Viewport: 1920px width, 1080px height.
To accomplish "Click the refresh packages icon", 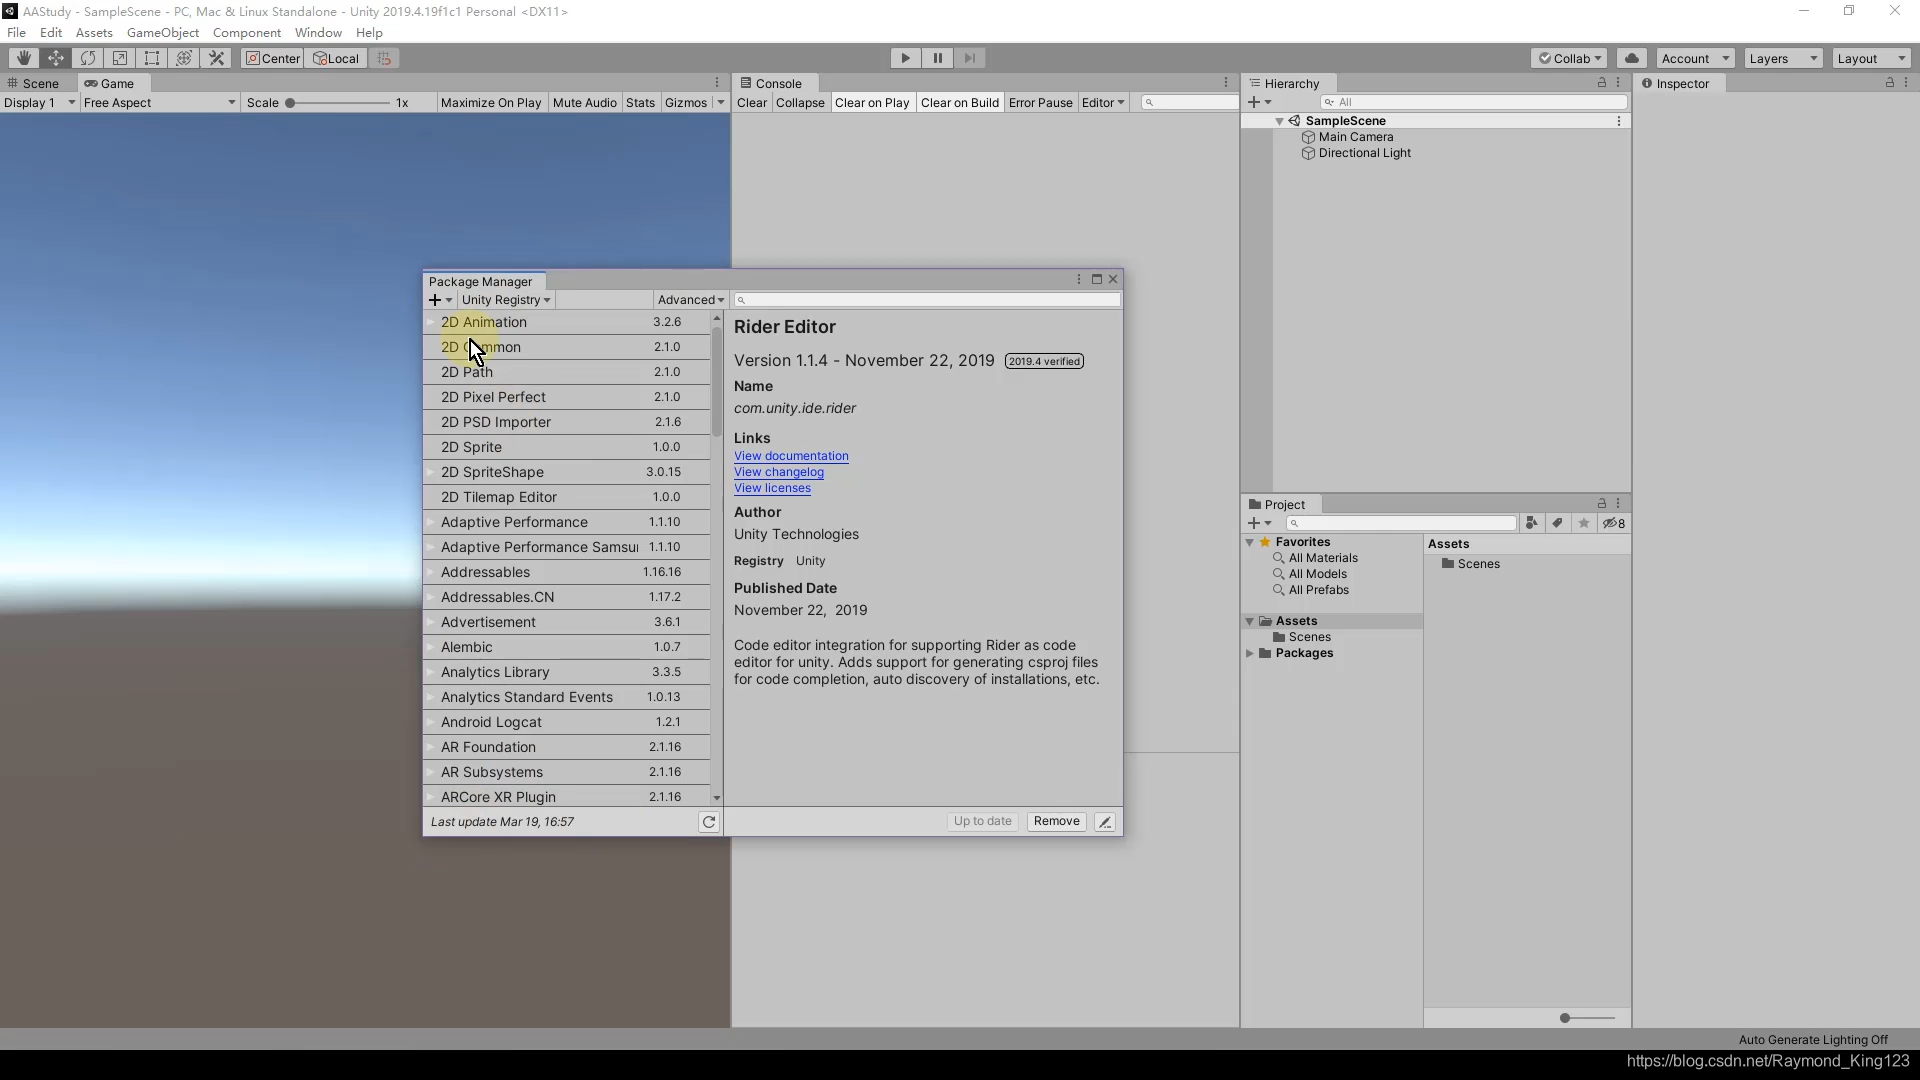I will pyautogui.click(x=708, y=822).
